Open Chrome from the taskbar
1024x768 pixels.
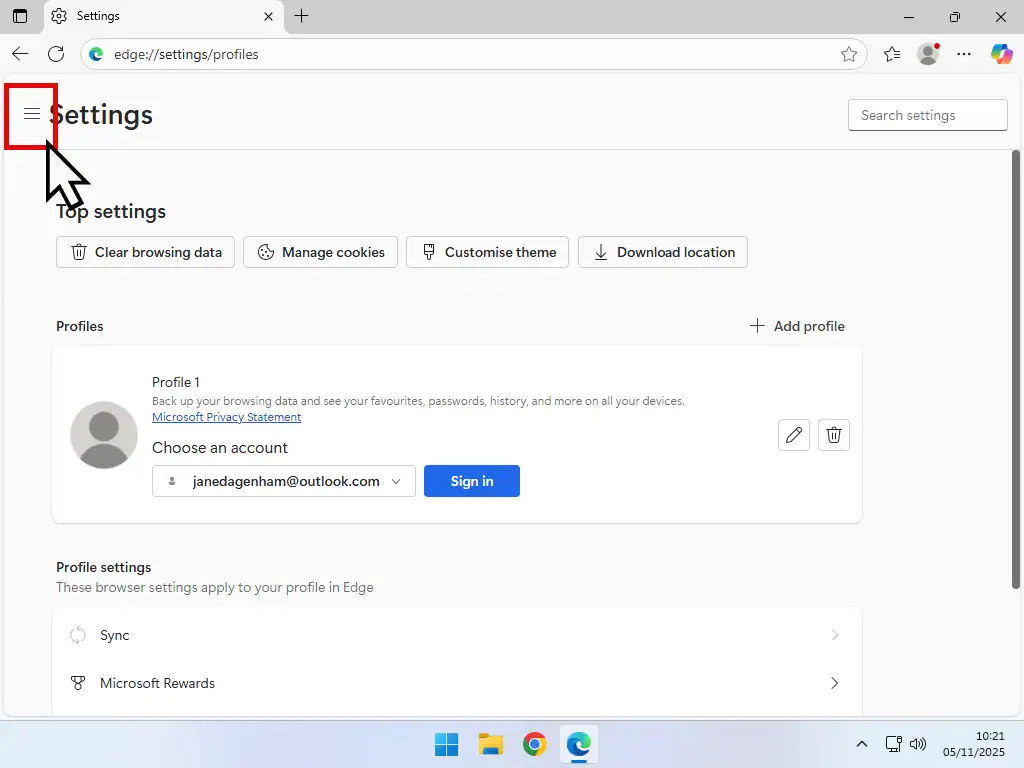coord(535,744)
